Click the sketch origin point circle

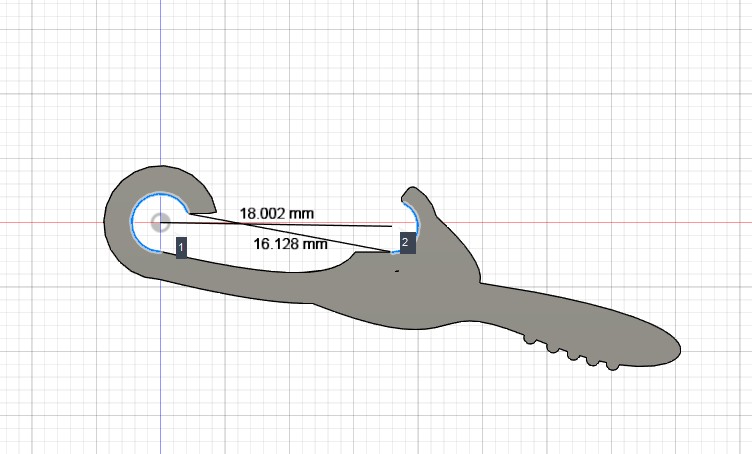160,222
